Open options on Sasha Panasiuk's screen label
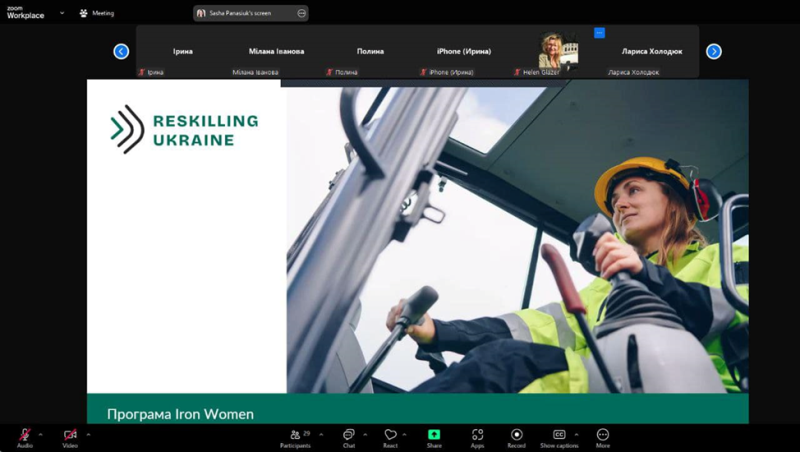800x452 pixels. point(301,13)
